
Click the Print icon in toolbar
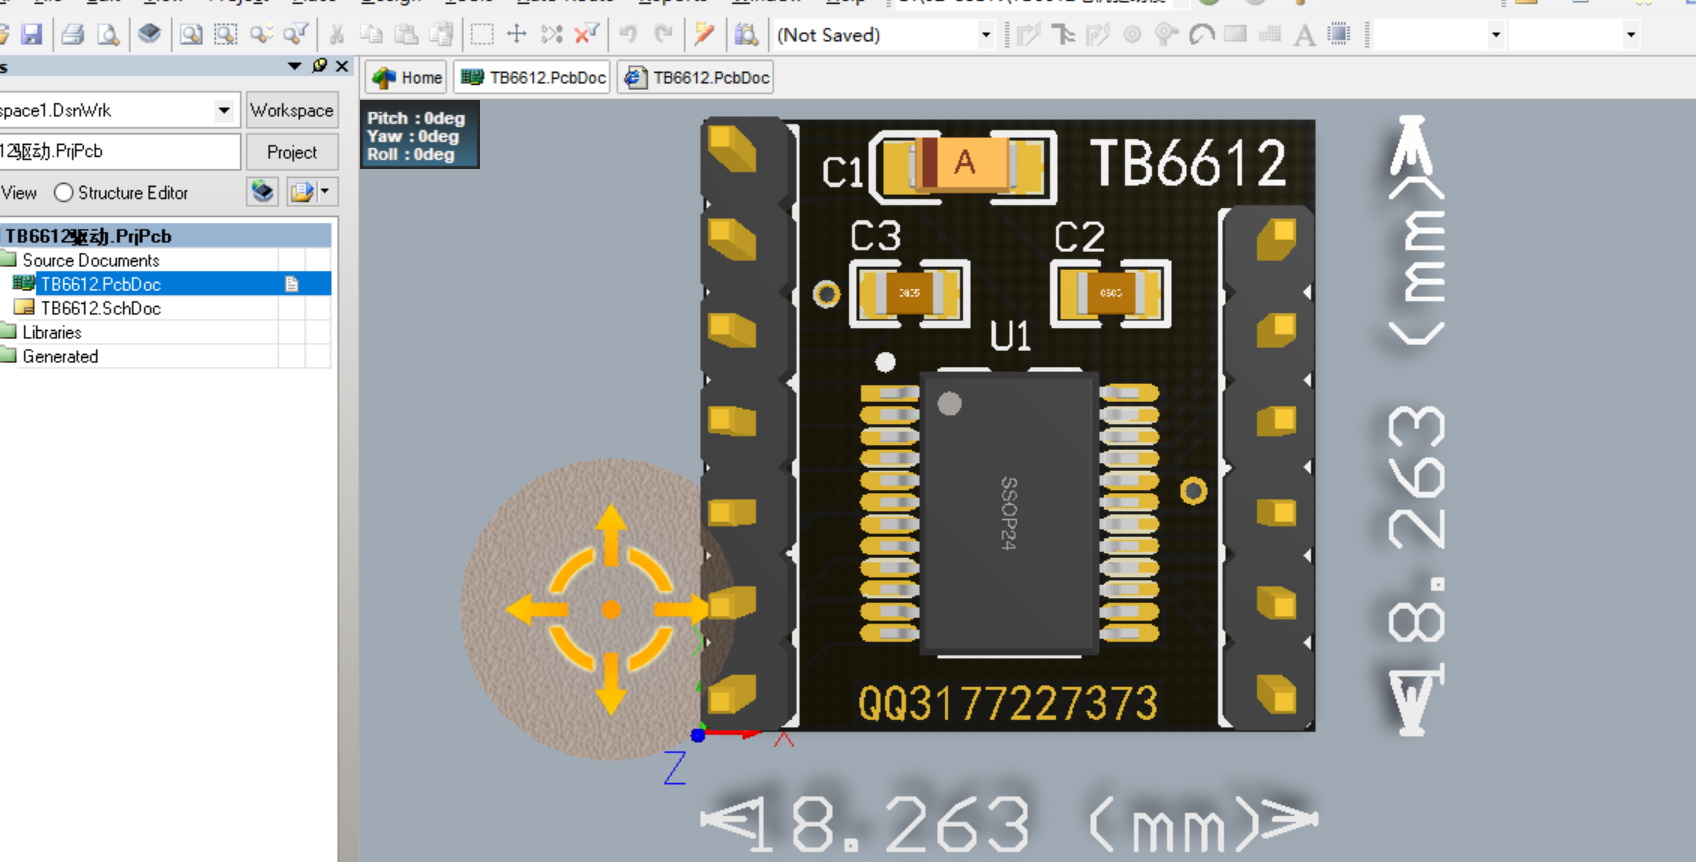tap(72, 35)
